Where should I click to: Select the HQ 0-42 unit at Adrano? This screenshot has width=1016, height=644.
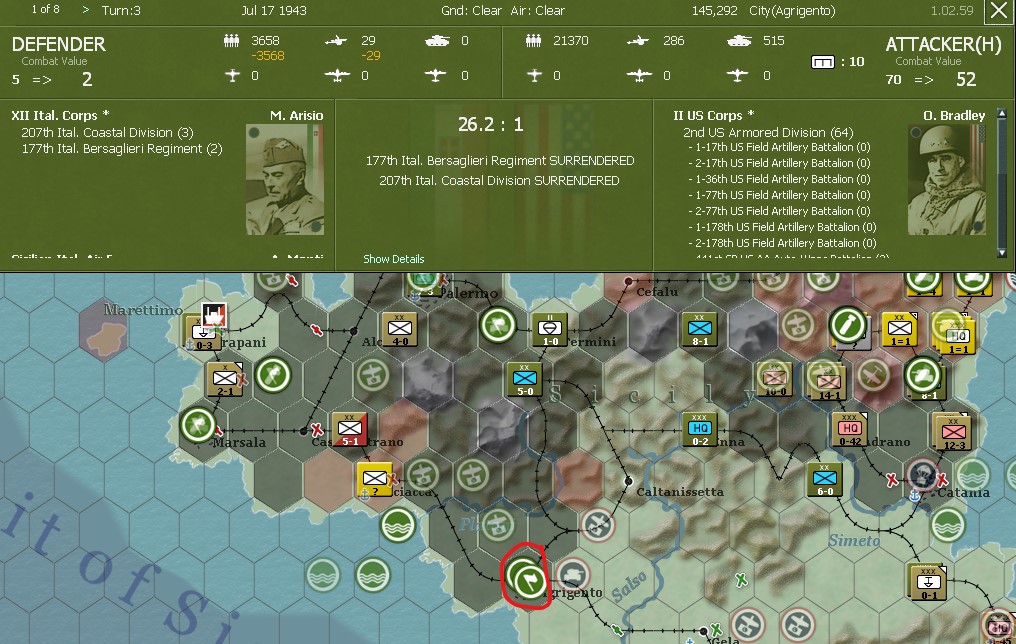(849, 430)
